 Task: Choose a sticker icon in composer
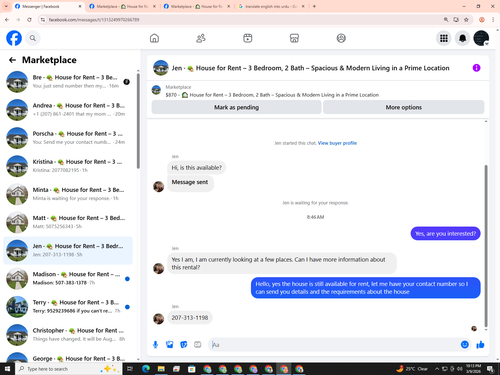click(184, 345)
